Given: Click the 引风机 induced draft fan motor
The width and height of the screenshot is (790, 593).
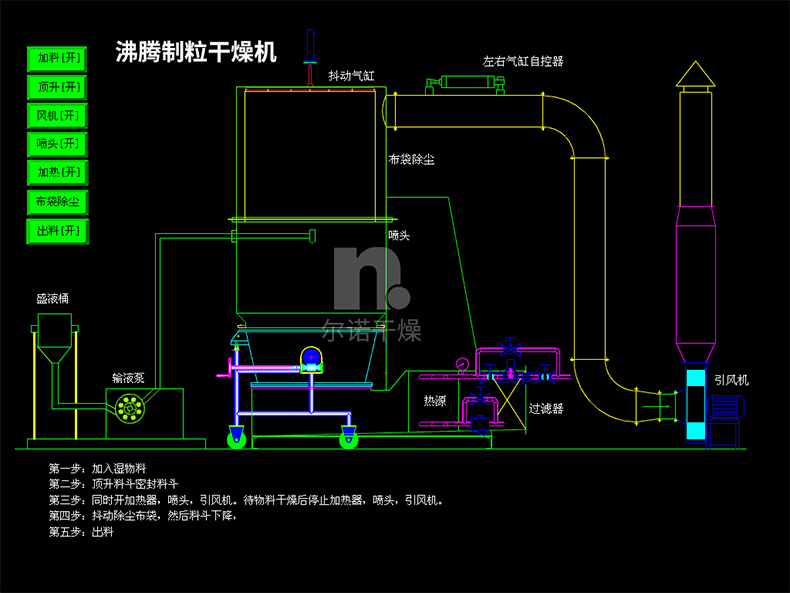Looking at the screenshot, I should pyautogui.click(x=723, y=407).
